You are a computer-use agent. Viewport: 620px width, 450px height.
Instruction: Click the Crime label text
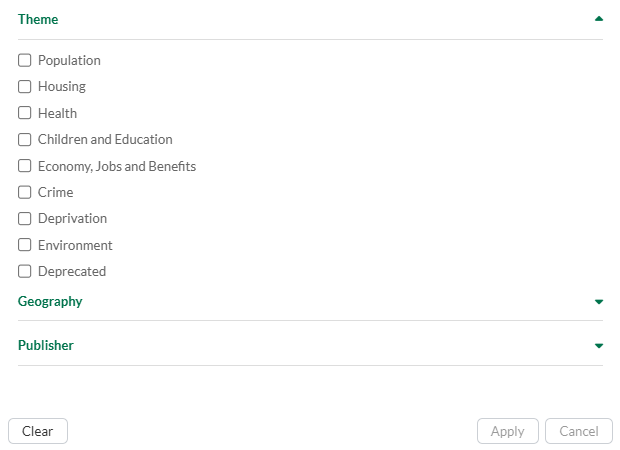(x=55, y=192)
